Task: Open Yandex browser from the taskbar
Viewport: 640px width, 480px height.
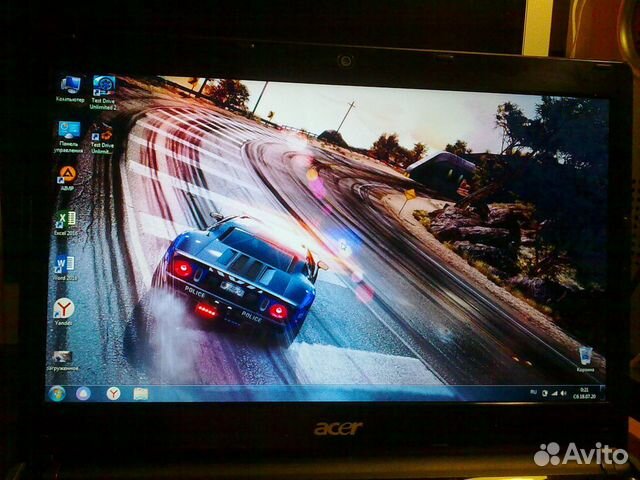Action: point(113,393)
